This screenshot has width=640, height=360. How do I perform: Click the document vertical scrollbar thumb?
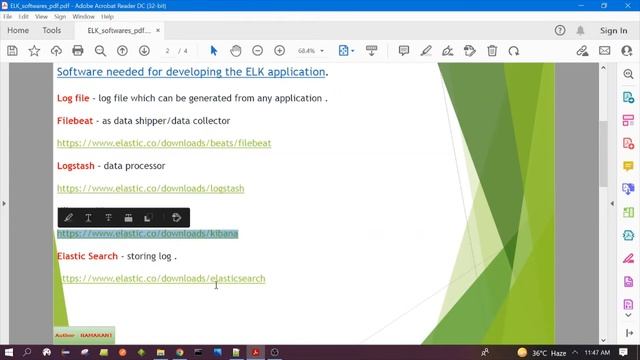click(x=603, y=153)
